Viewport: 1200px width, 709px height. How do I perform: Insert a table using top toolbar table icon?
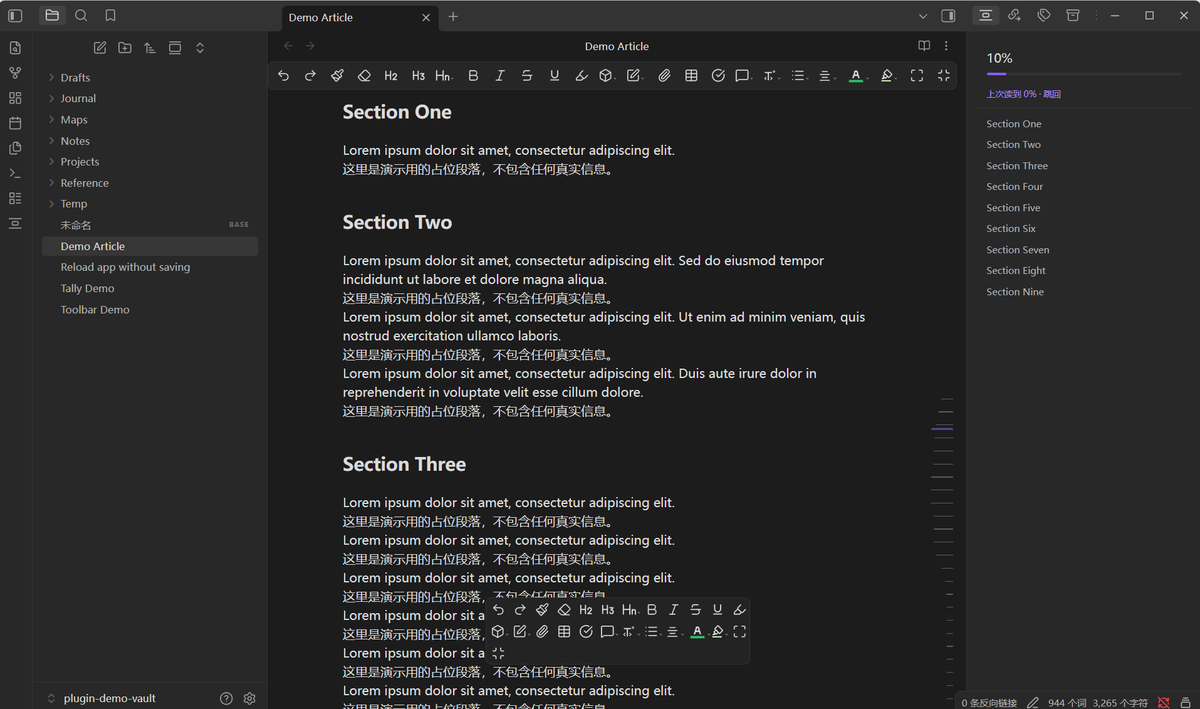(691, 76)
